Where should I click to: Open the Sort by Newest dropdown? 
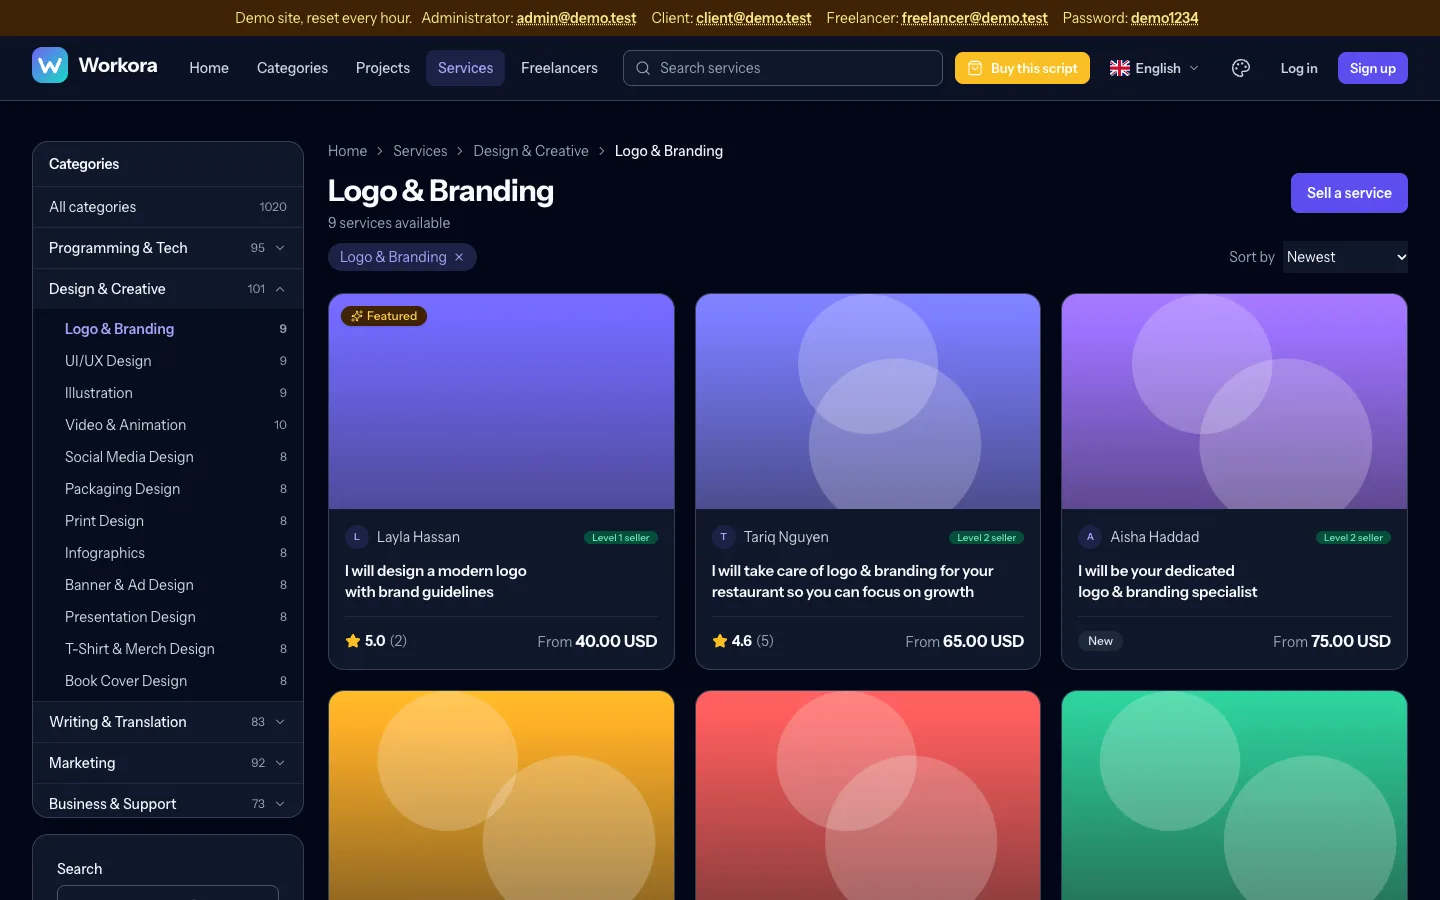pos(1345,257)
